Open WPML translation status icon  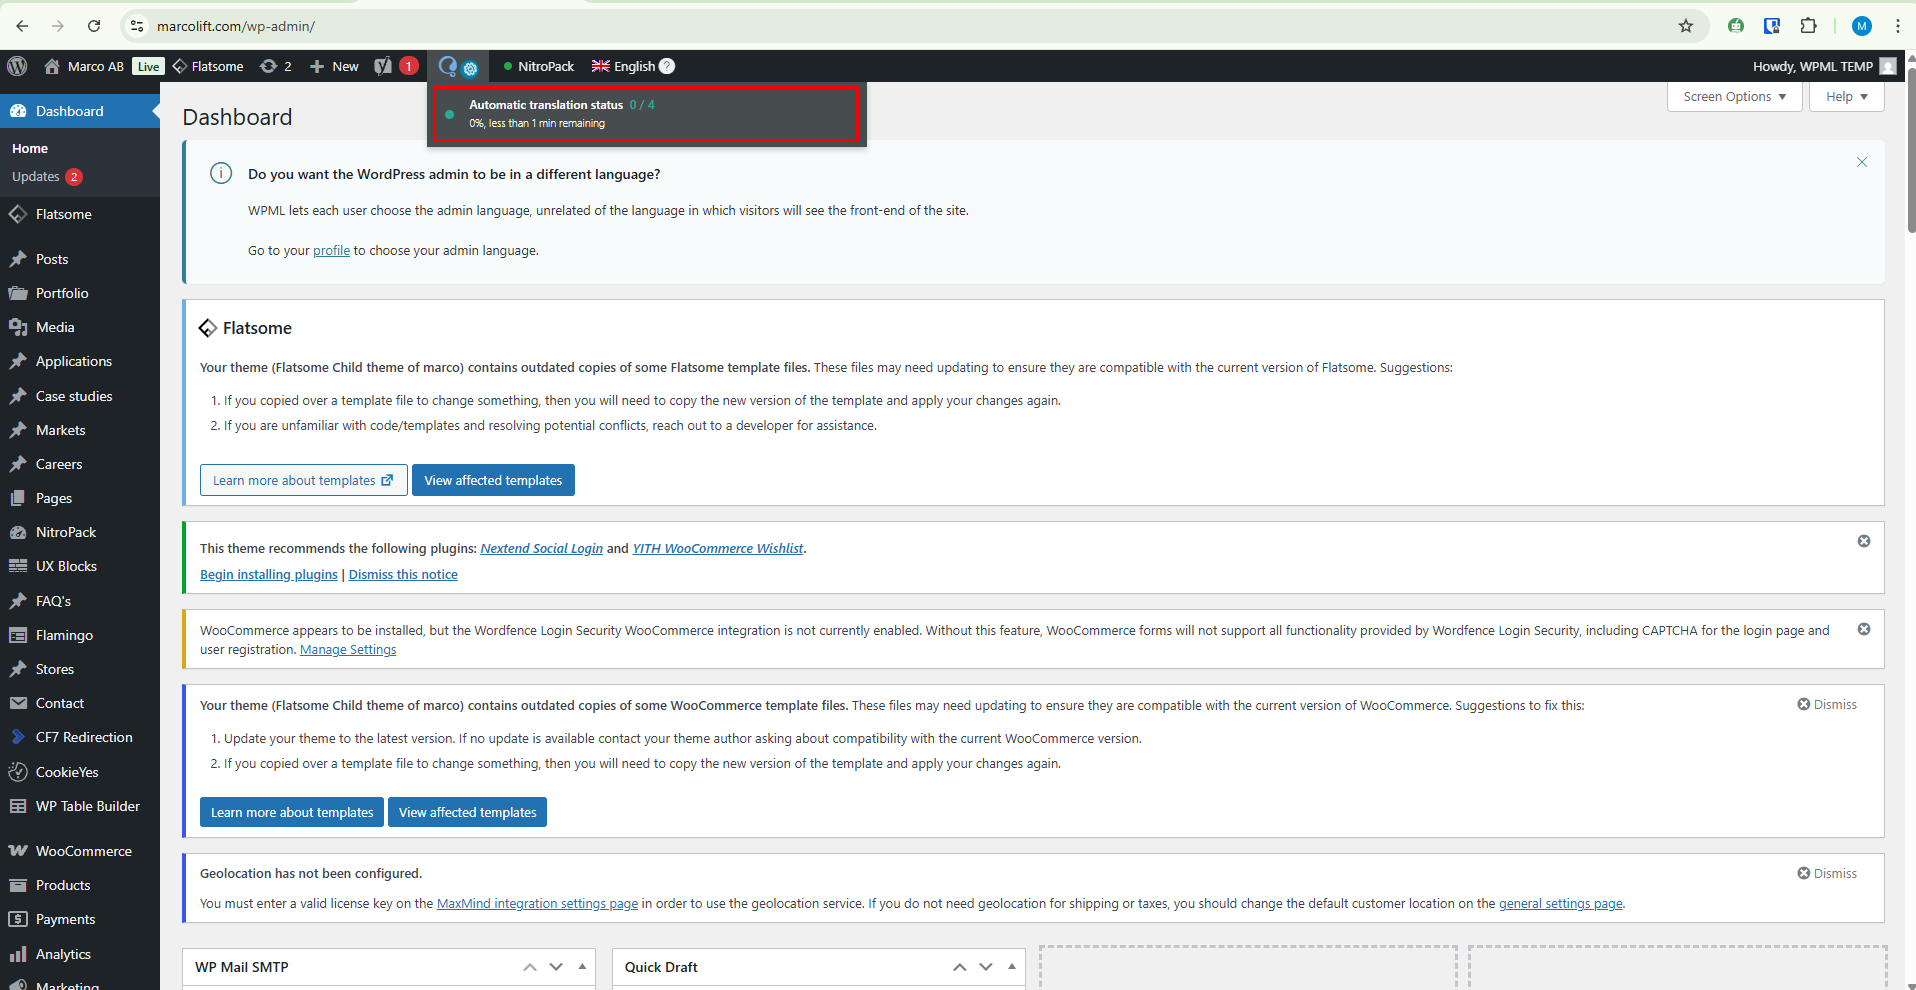point(458,66)
